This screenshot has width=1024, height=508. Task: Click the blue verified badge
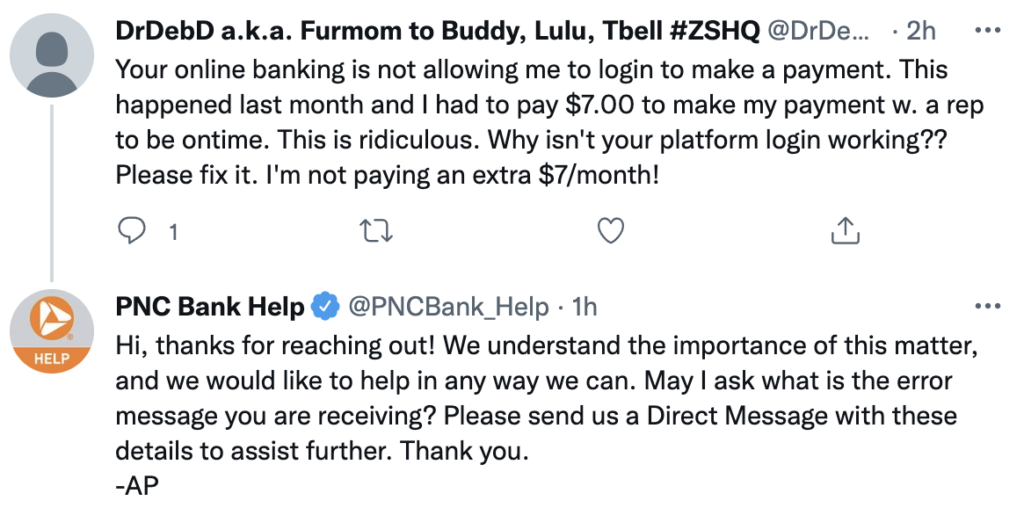click(324, 306)
